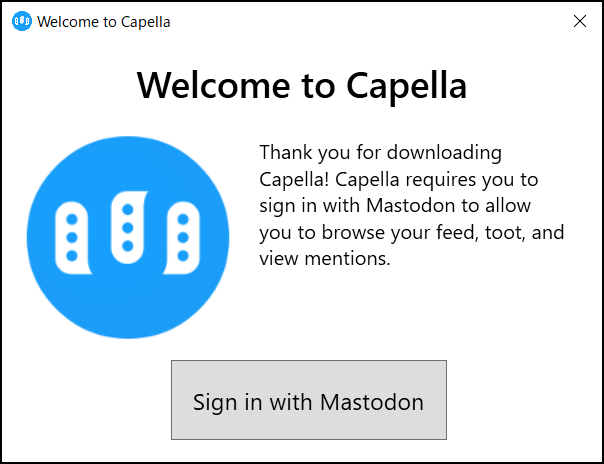Click the "Thank you for downloading" text line
This screenshot has width=604, height=464.
point(380,154)
